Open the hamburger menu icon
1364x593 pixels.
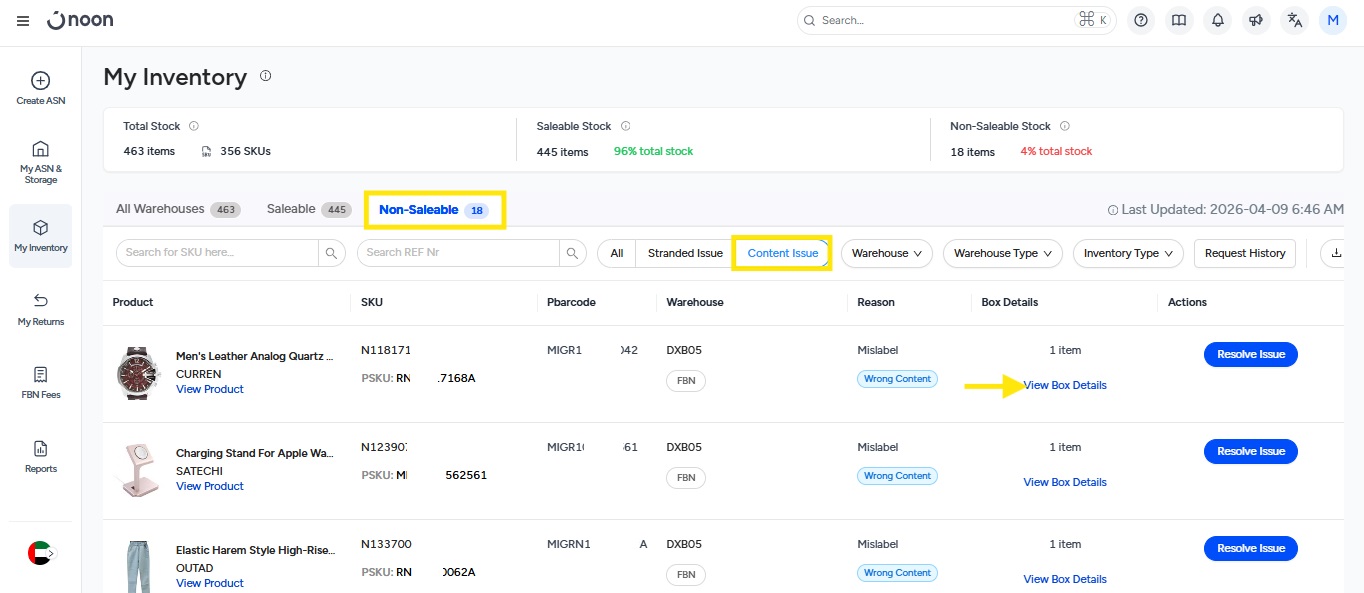[x=23, y=21]
